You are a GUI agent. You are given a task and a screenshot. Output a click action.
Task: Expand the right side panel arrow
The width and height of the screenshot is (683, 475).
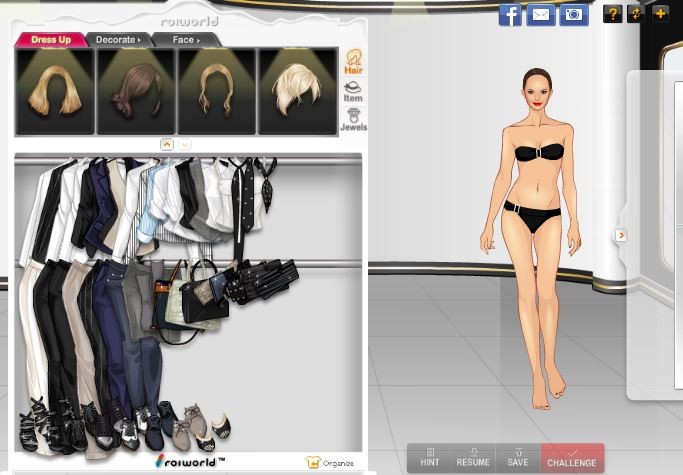pyautogui.click(x=621, y=236)
